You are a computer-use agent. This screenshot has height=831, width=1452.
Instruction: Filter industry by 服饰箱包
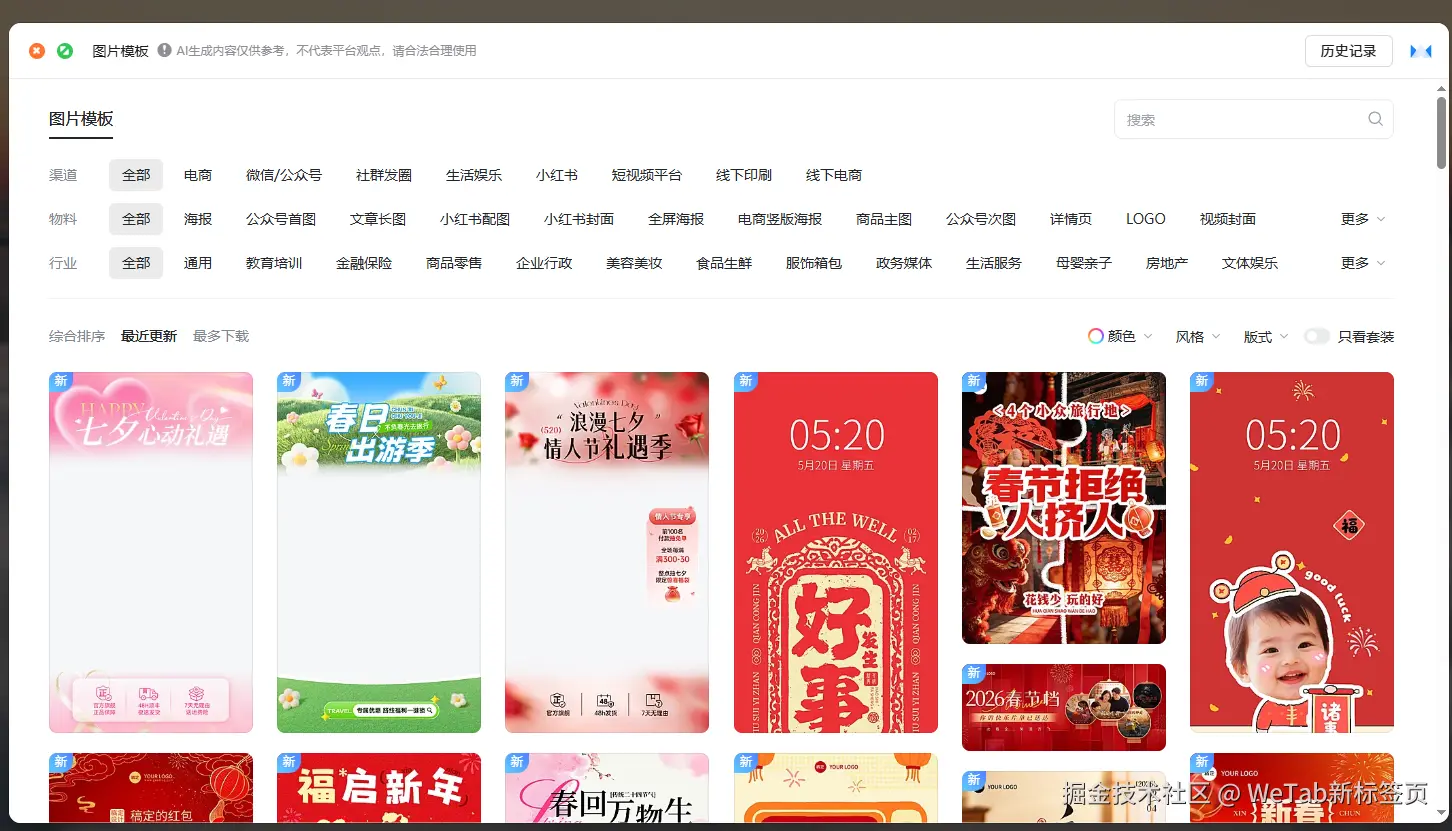pos(814,263)
